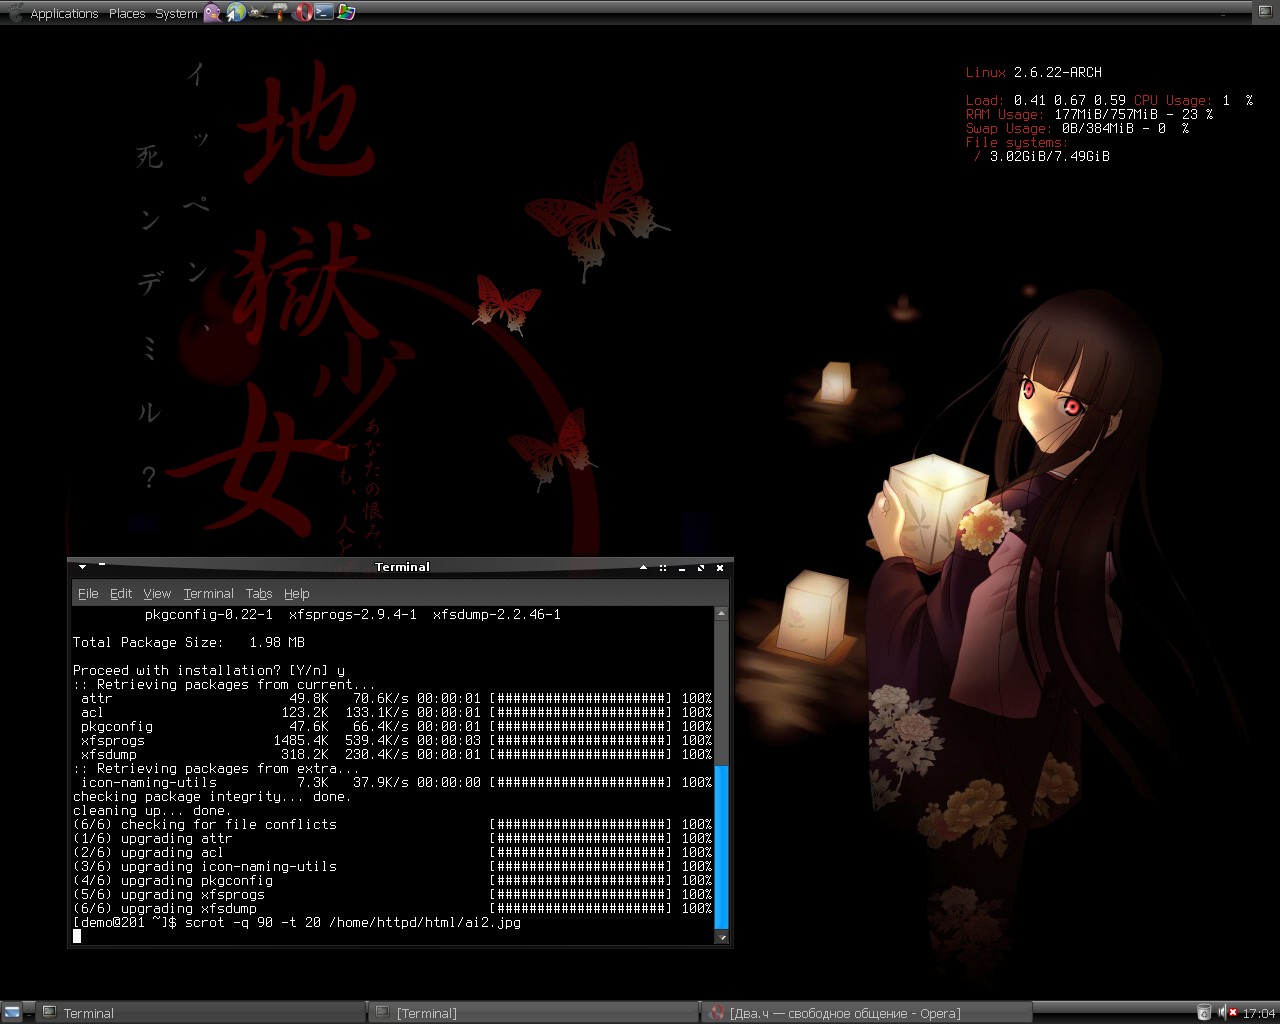Click the blue Terminal scrollbar thumb
Viewport: 1280px width, 1024px height.
point(721,847)
